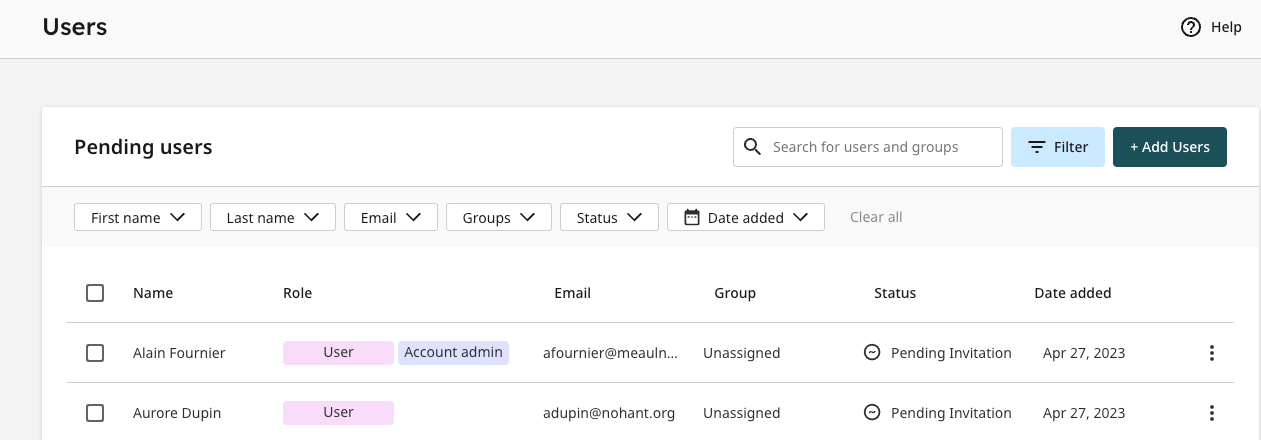Click pending status icon for Aurore Dupin
The width and height of the screenshot is (1261, 440).
(x=872, y=413)
